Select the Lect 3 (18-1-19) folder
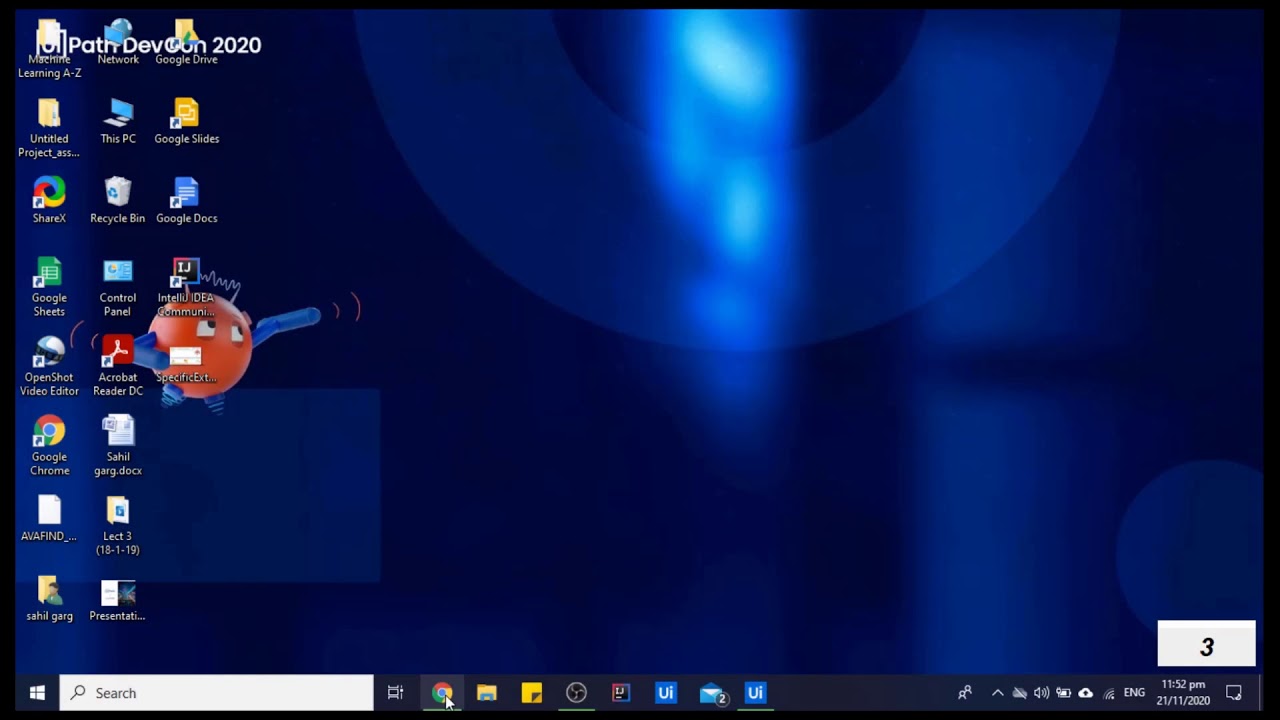 118,526
